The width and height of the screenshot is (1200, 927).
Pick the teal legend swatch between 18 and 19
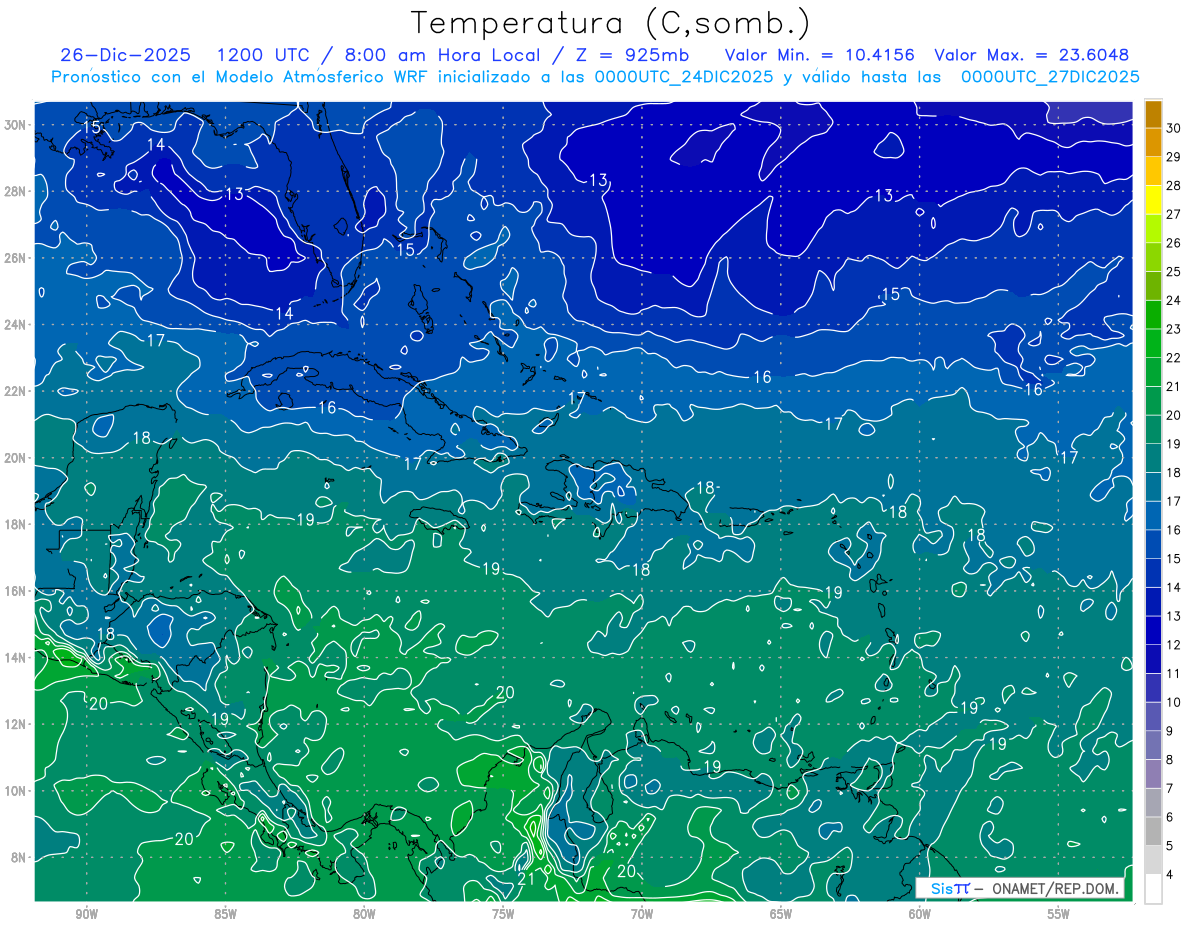(x=1154, y=458)
